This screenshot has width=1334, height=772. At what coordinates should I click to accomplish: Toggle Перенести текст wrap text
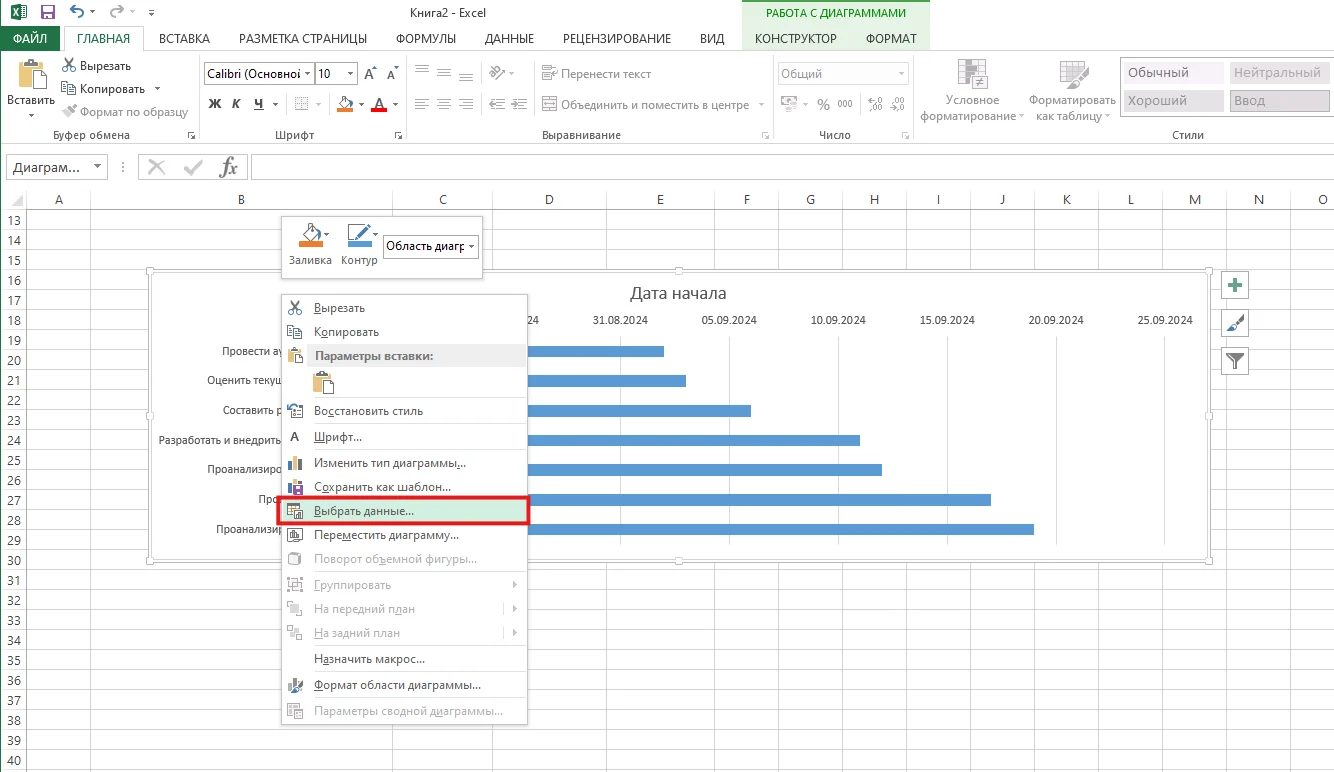pyautogui.click(x=596, y=74)
